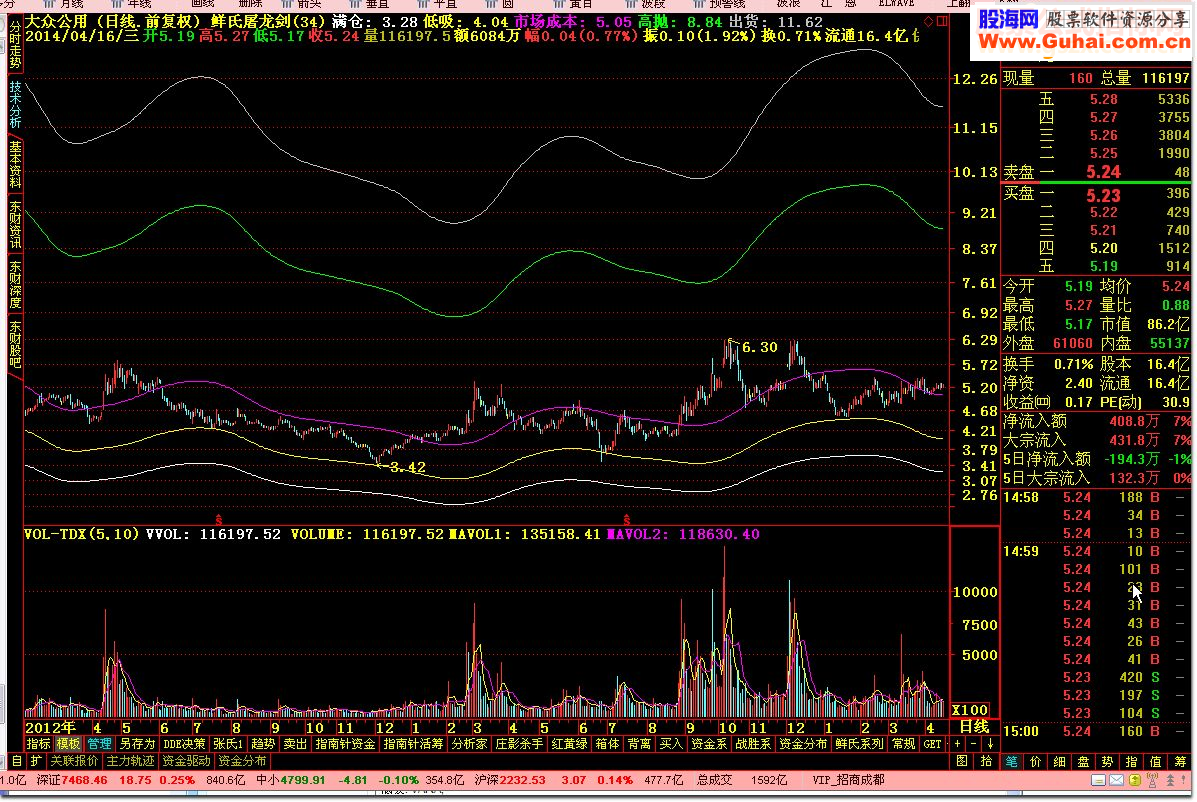Image resolution: width=1197 pixels, height=802 pixels.
Task: Open the 资金分布 tab in bottom row
Action: coord(242,761)
